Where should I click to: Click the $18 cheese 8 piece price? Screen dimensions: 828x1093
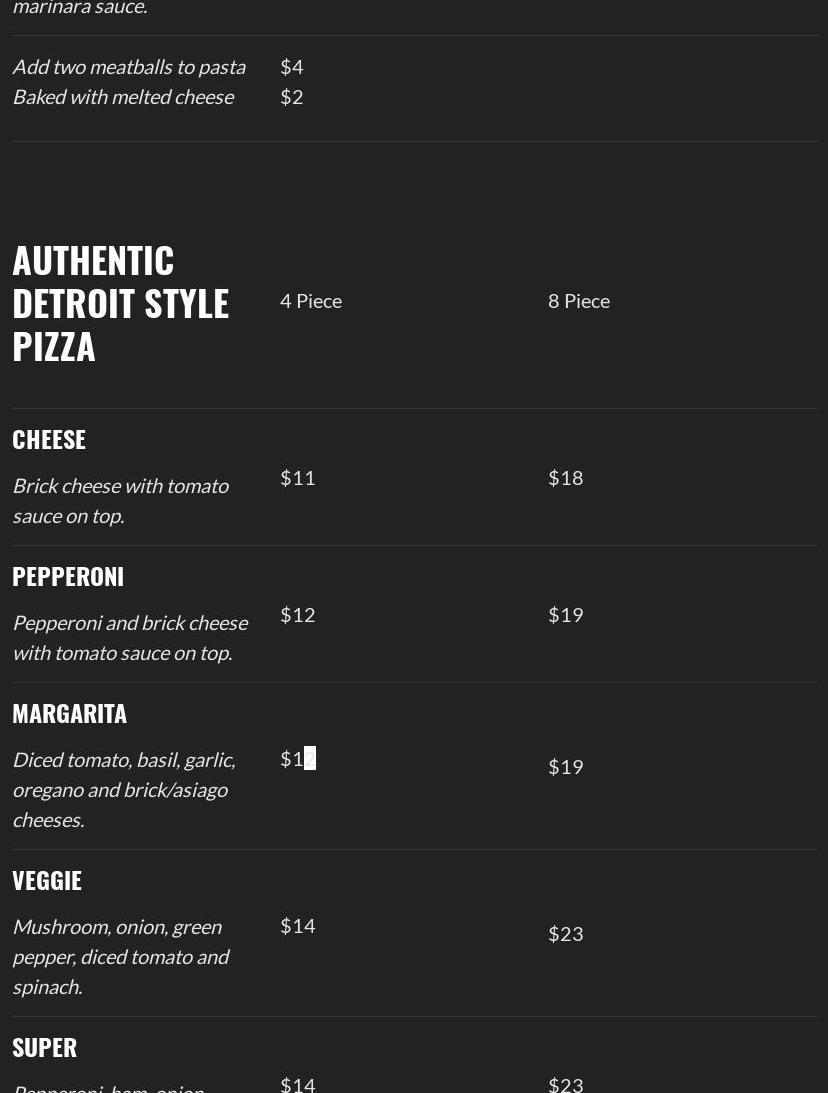[565, 478]
